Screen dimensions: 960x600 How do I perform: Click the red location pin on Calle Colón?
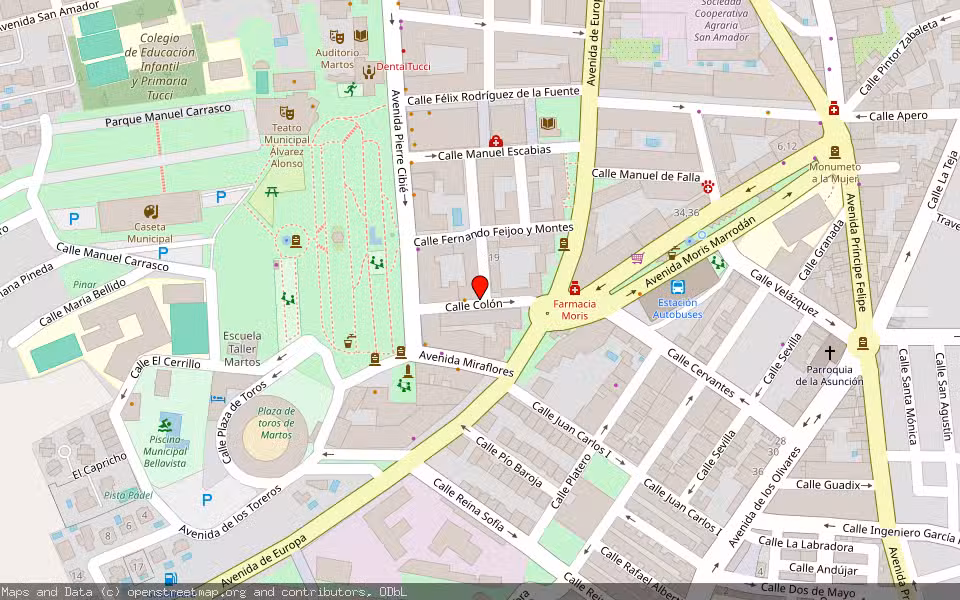point(480,287)
